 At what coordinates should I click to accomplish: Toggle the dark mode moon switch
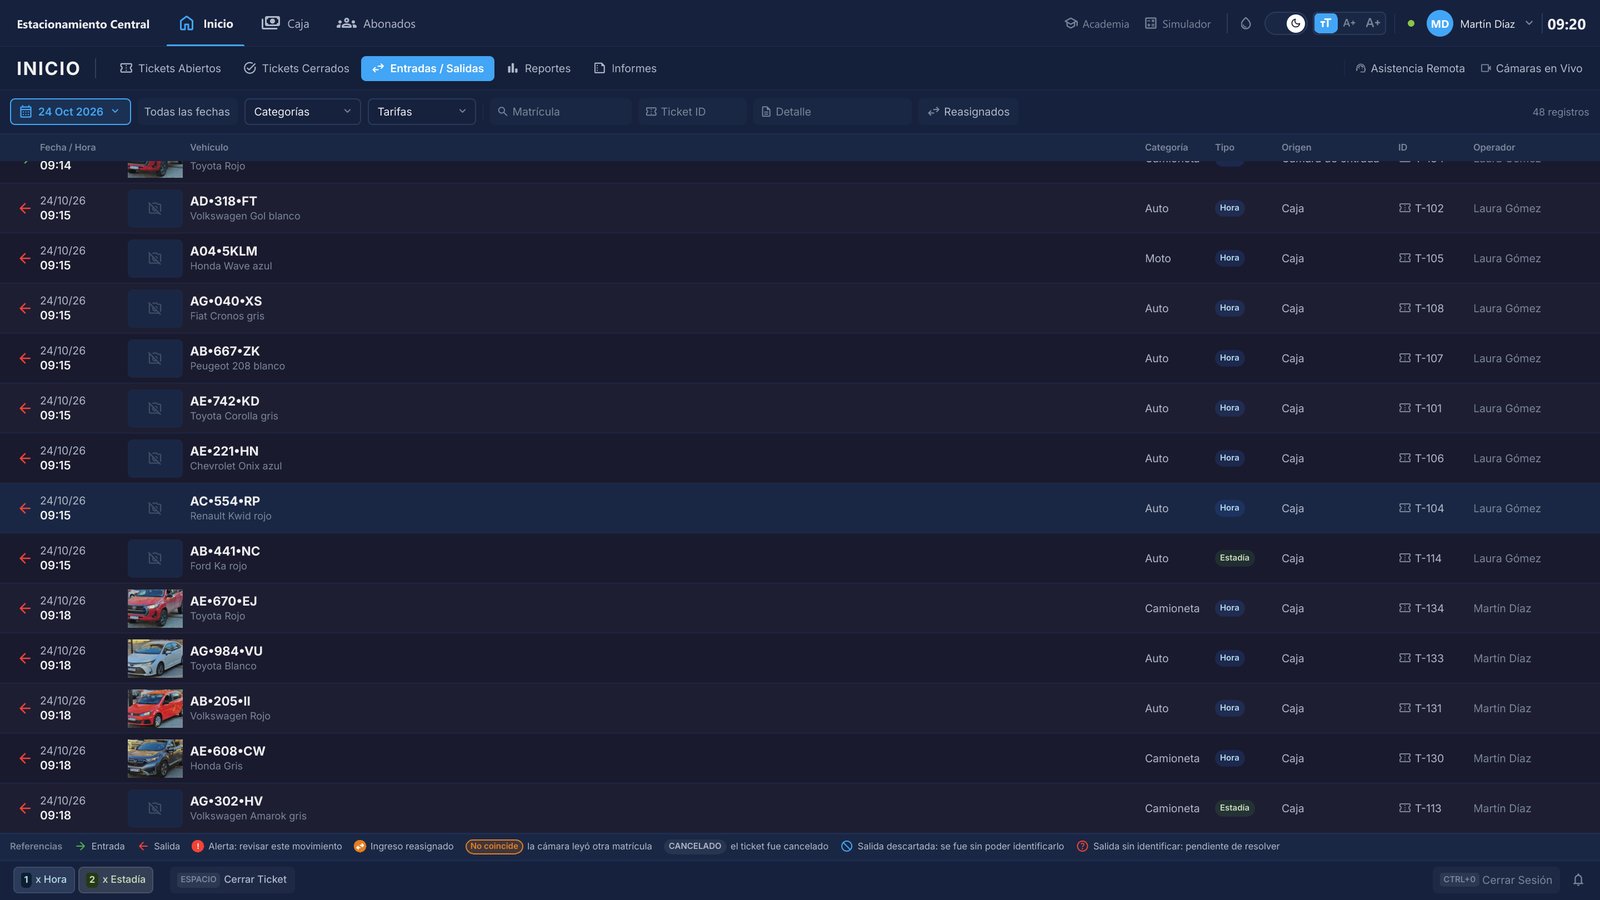click(1285, 24)
